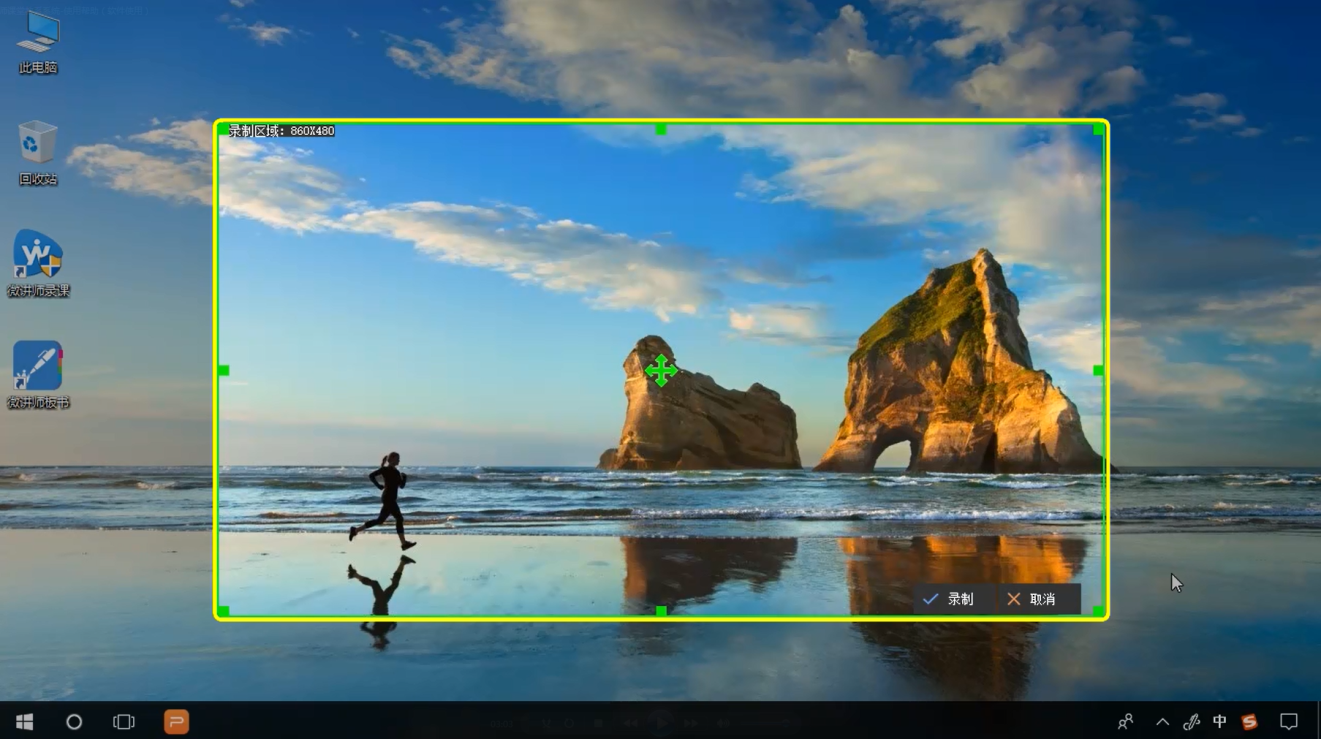Click the bottom-left corner green handle

[223, 610]
